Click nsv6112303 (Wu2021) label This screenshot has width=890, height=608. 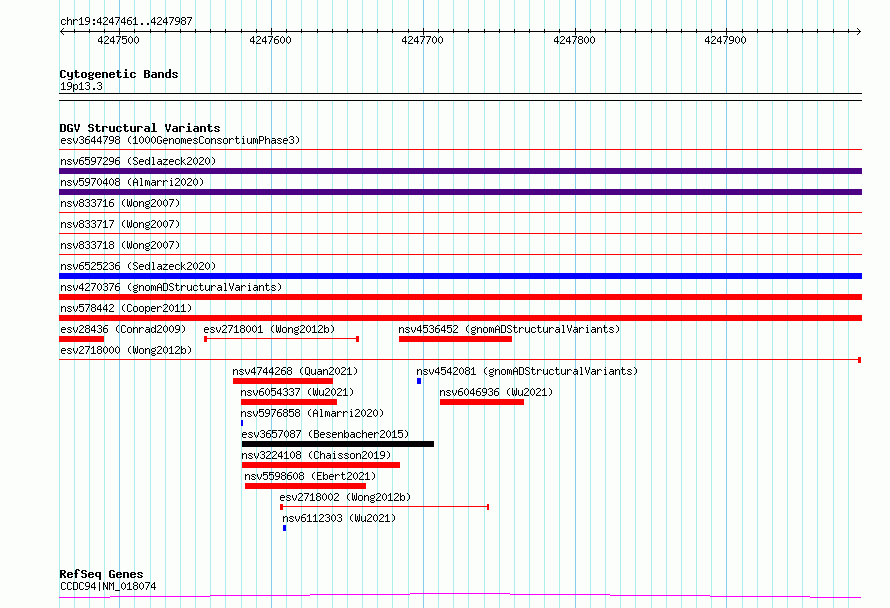[x=339, y=518]
